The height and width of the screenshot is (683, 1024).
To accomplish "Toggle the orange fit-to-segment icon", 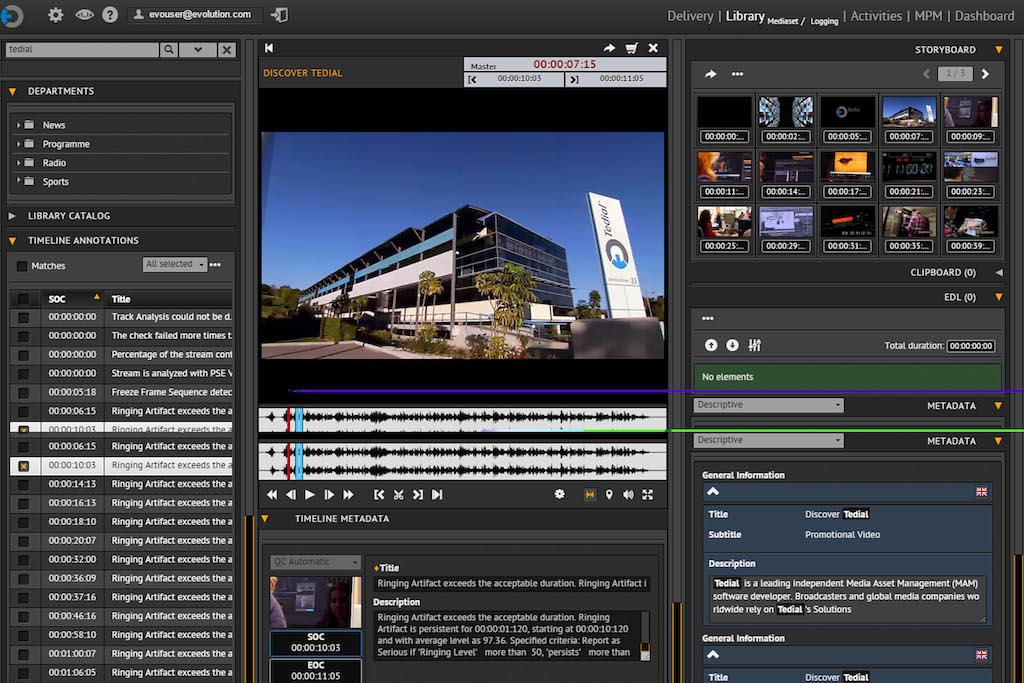I will tap(590, 495).
